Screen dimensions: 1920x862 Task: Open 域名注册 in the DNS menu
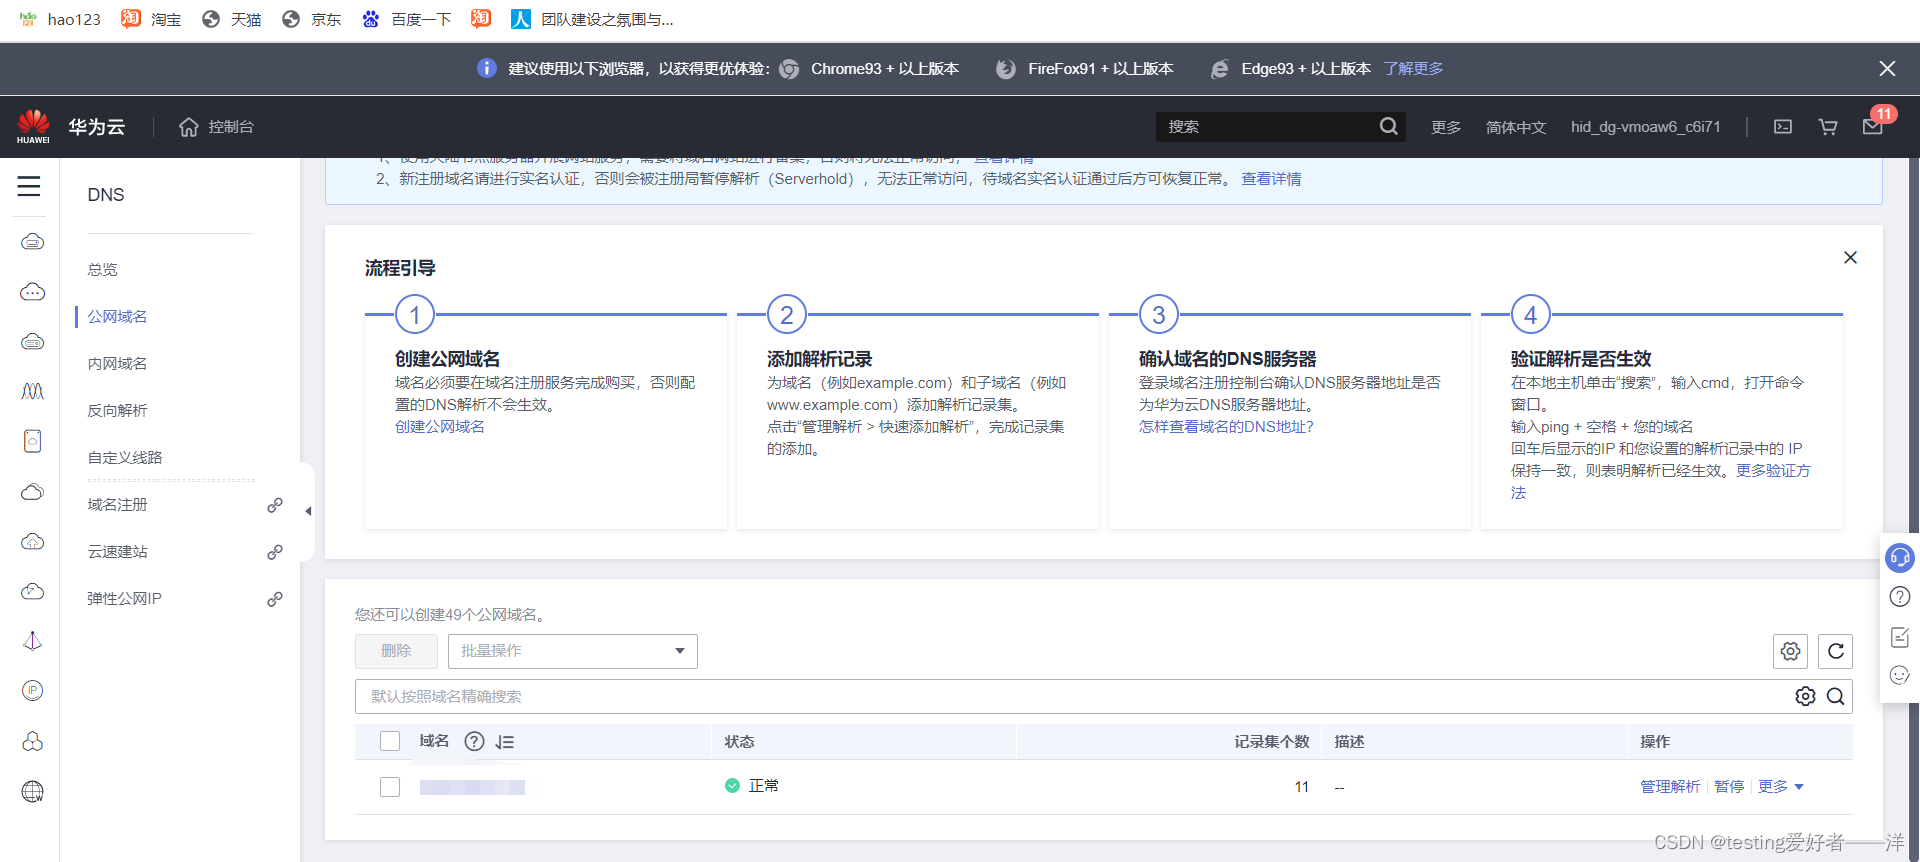117,504
